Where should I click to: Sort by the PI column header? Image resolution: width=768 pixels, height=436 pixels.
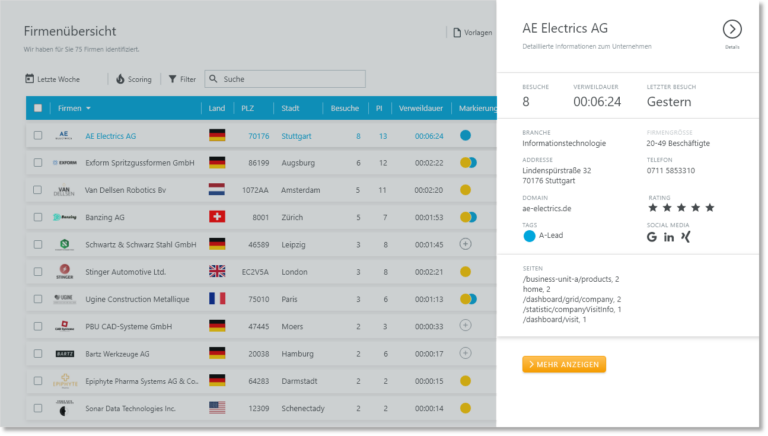coord(379,108)
